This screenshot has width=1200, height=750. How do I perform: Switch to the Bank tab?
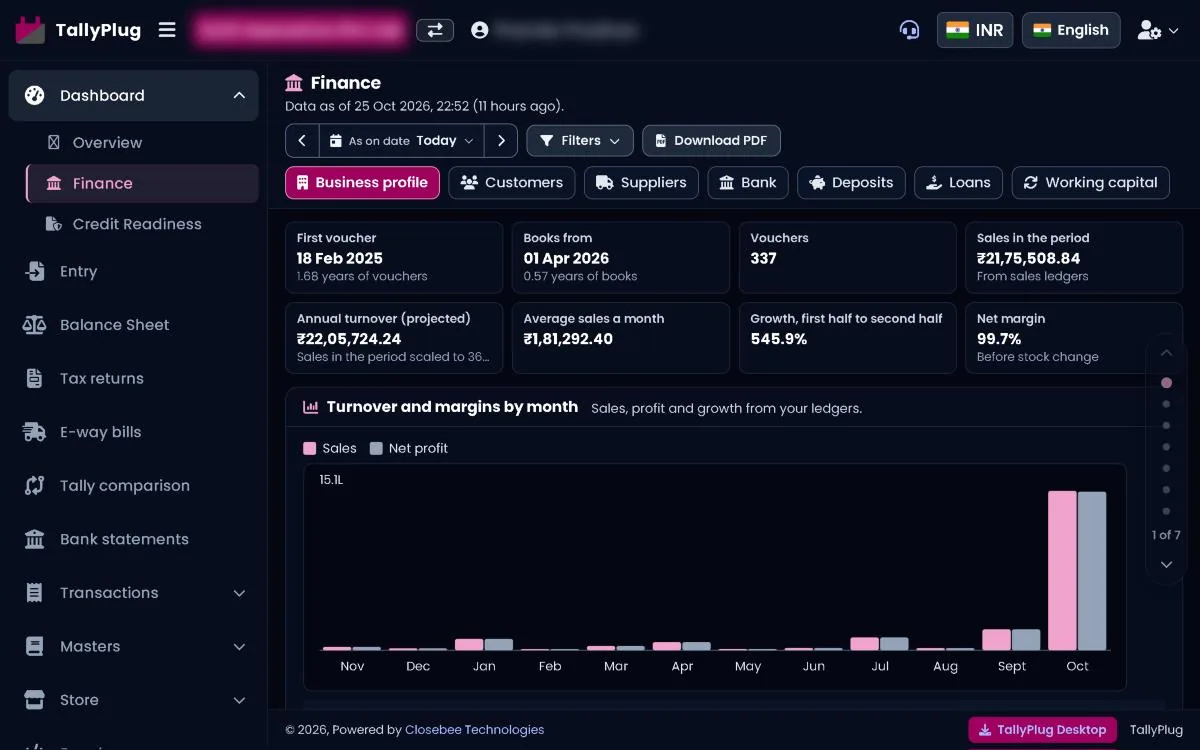click(x=748, y=182)
